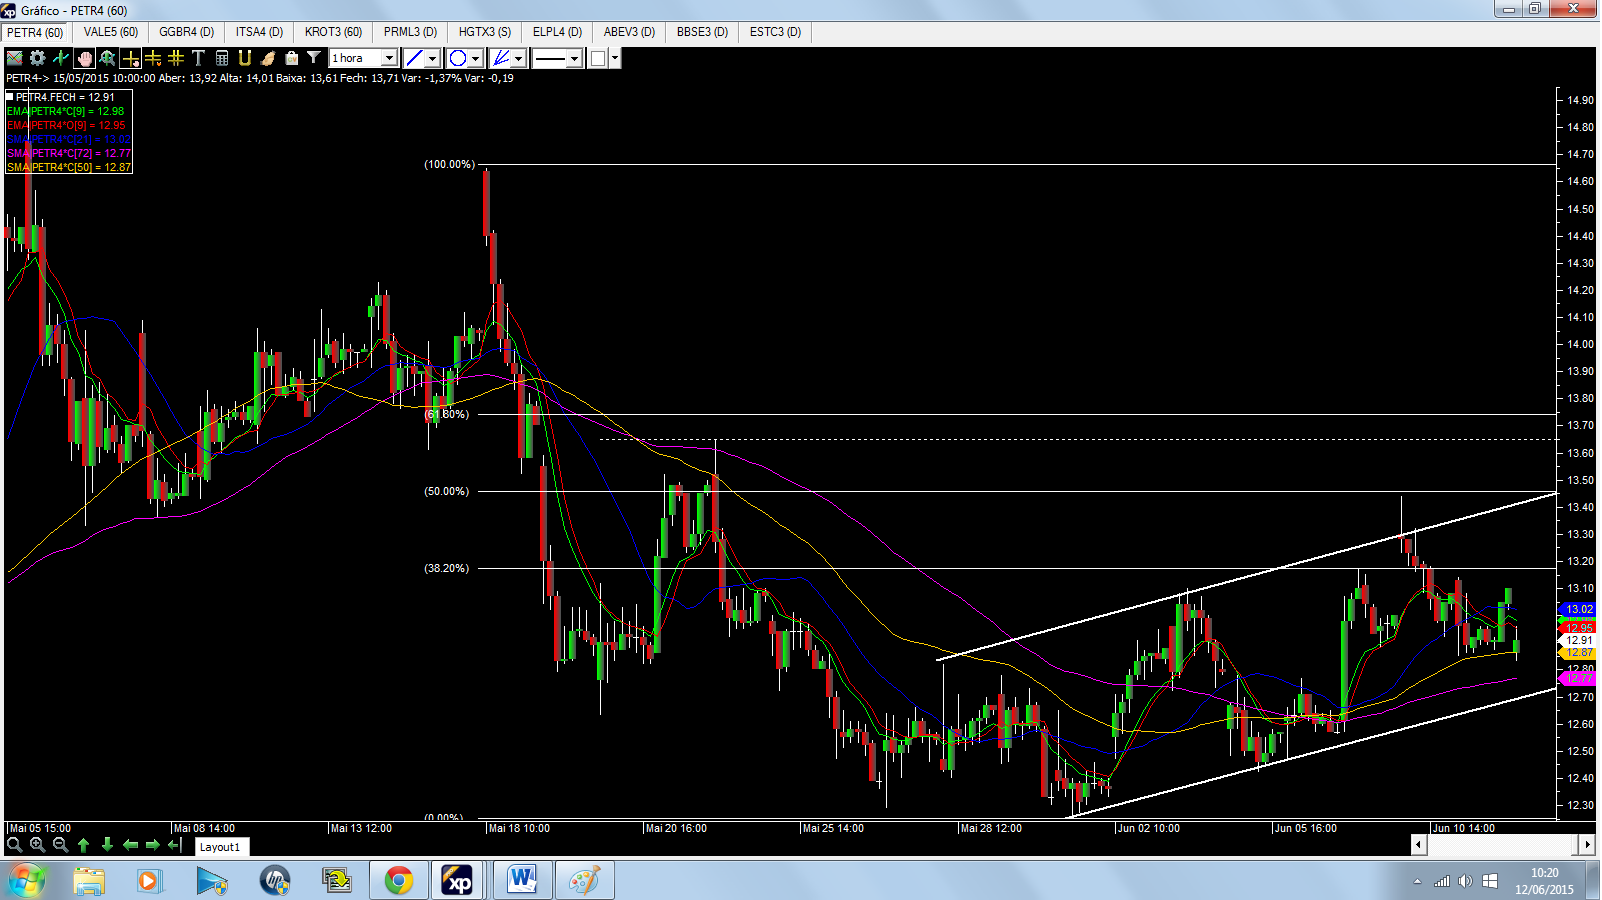The height and width of the screenshot is (900, 1602).
Task: Click the (61.80%) Fibonacci level label
Action: tap(446, 414)
